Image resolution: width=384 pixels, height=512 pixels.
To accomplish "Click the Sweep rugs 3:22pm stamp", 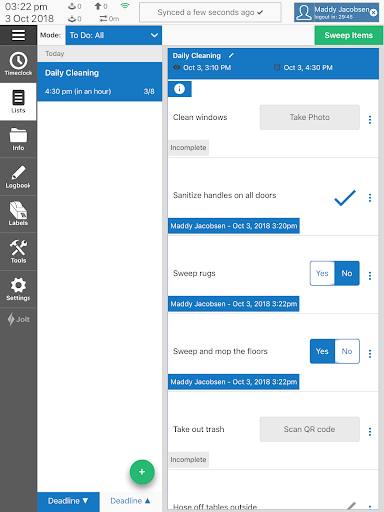I will point(234,304).
